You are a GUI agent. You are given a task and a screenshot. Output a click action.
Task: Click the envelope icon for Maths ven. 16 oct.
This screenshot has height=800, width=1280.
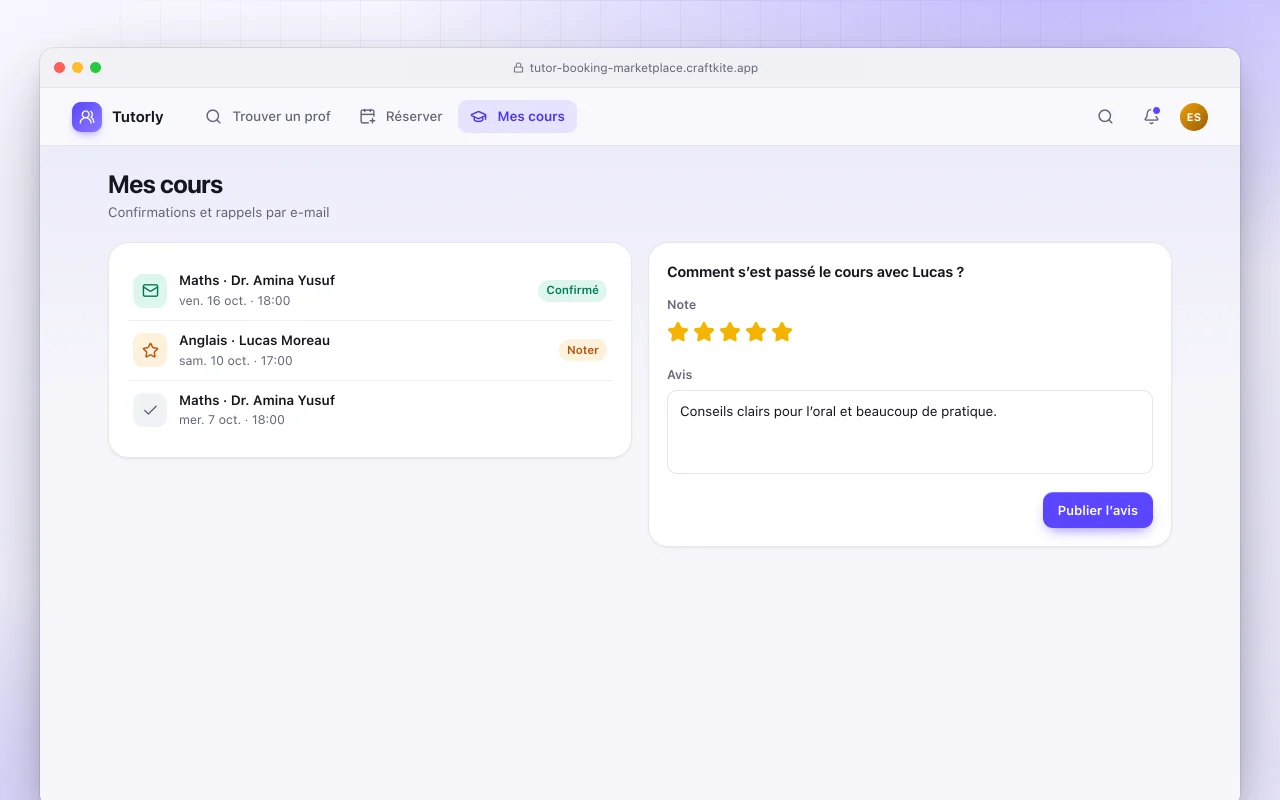pyautogui.click(x=150, y=290)
